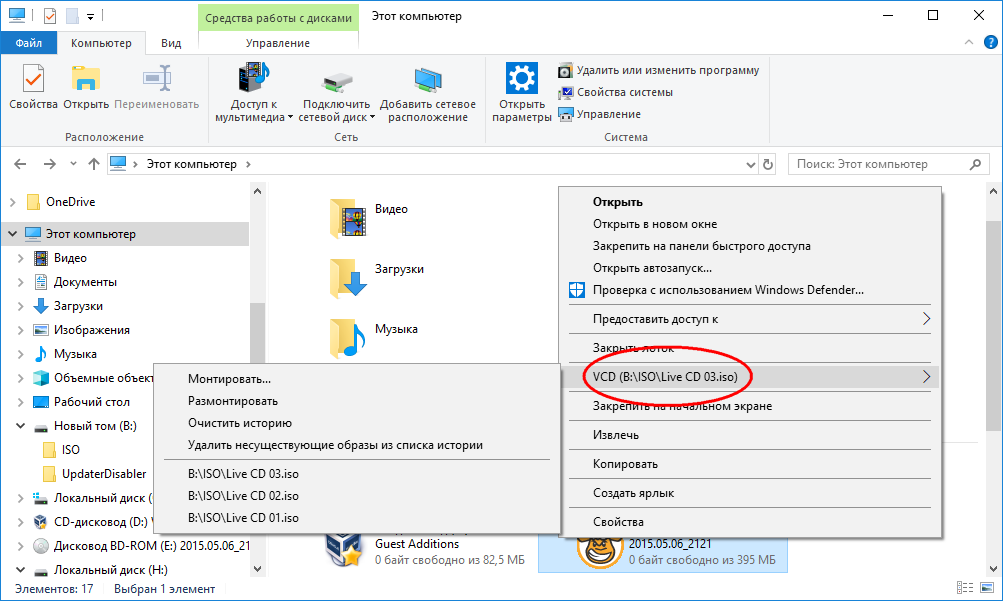The image size is (1003, 601).
Task: Open the Загрузки folder icon
Action: (348, 279)
